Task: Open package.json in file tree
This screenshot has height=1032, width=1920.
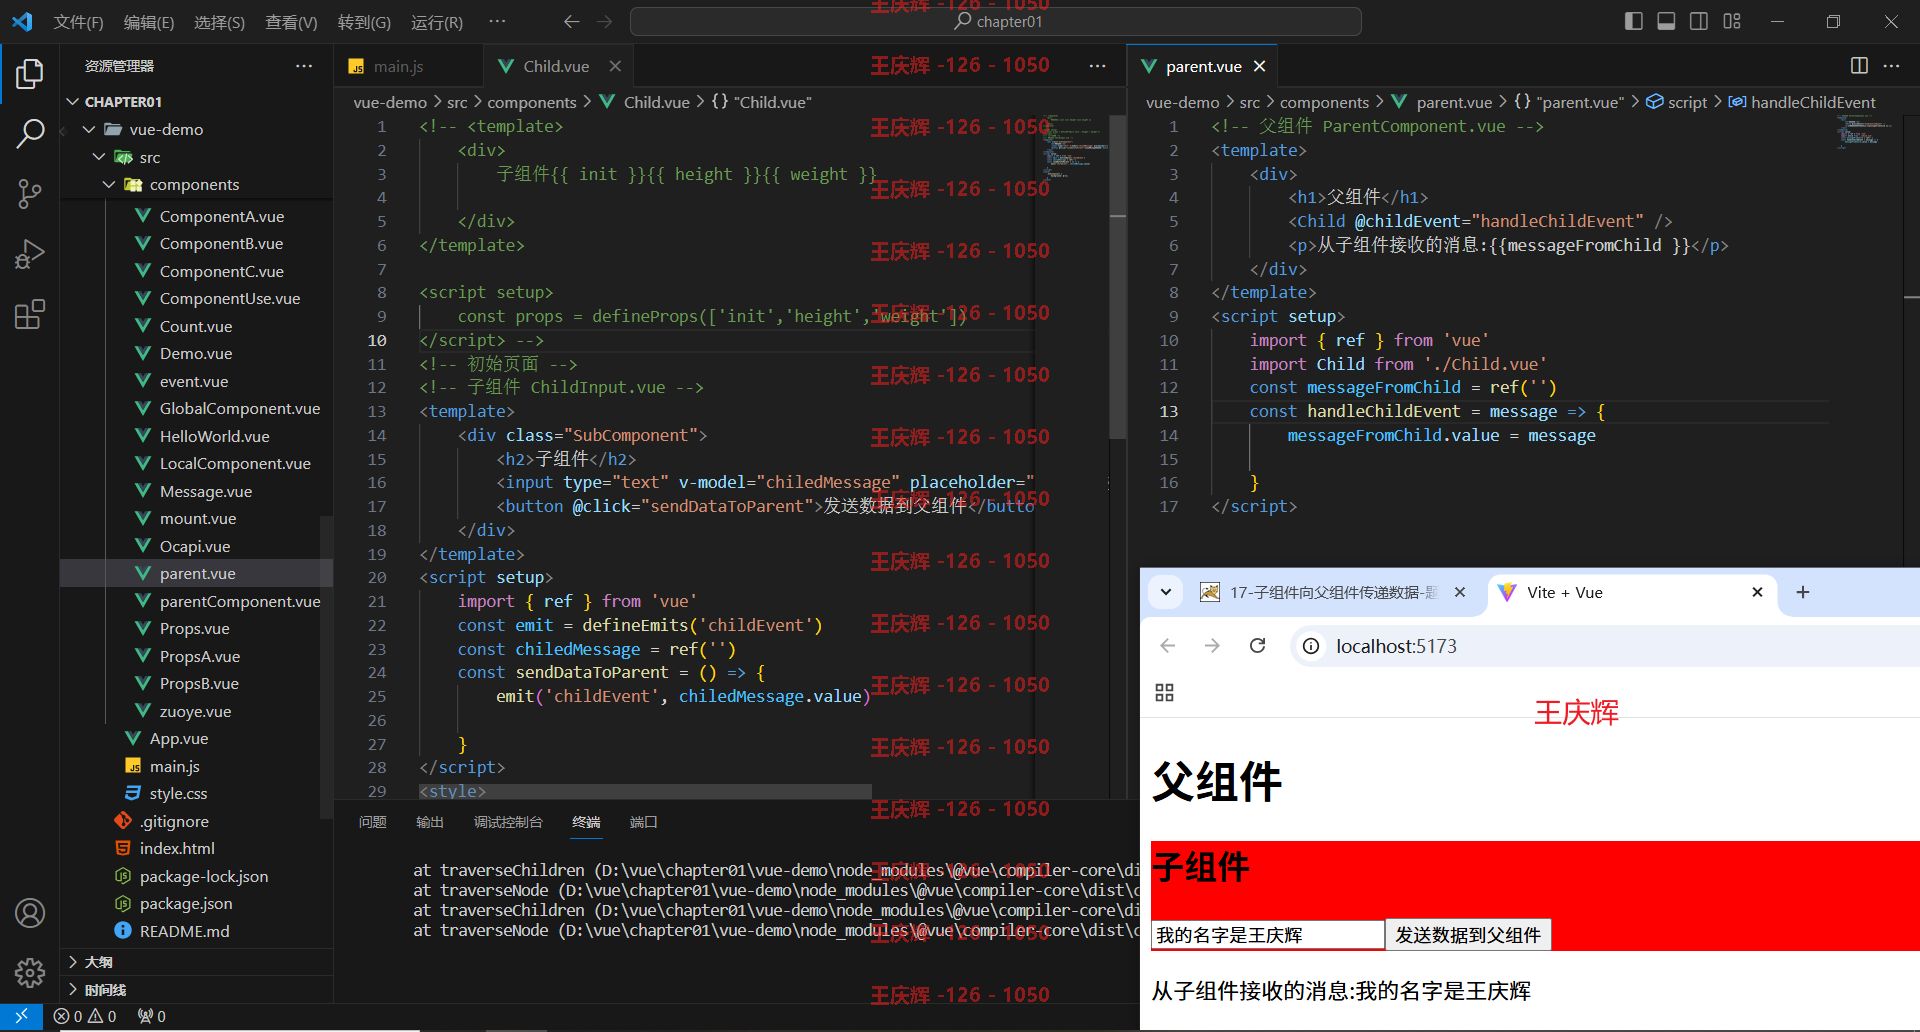Action: [x=186, y=903]
